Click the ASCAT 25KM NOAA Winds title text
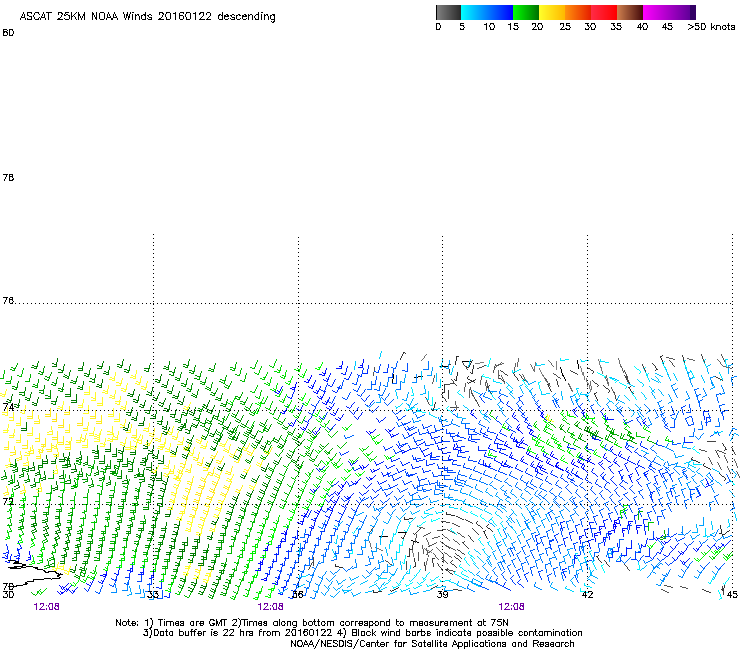 [147, 17]
